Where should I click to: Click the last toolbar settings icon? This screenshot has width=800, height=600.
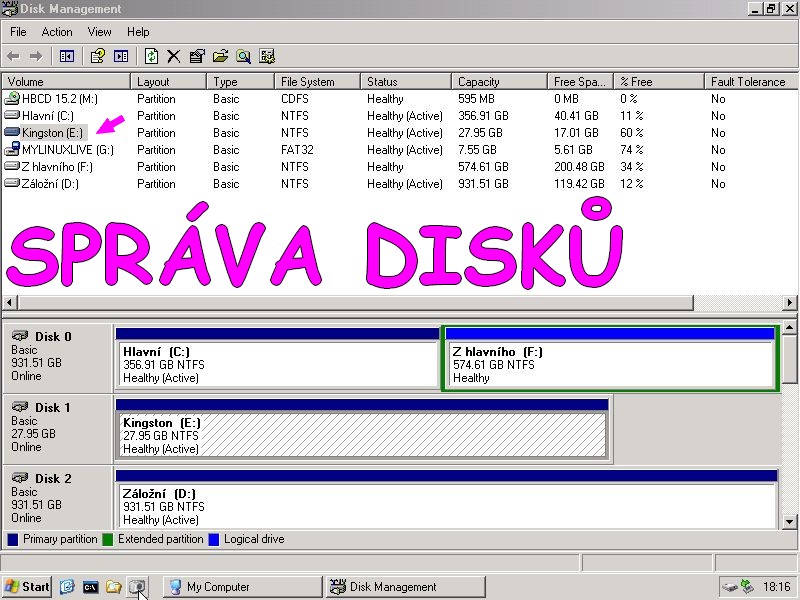[x=267, y=56]
